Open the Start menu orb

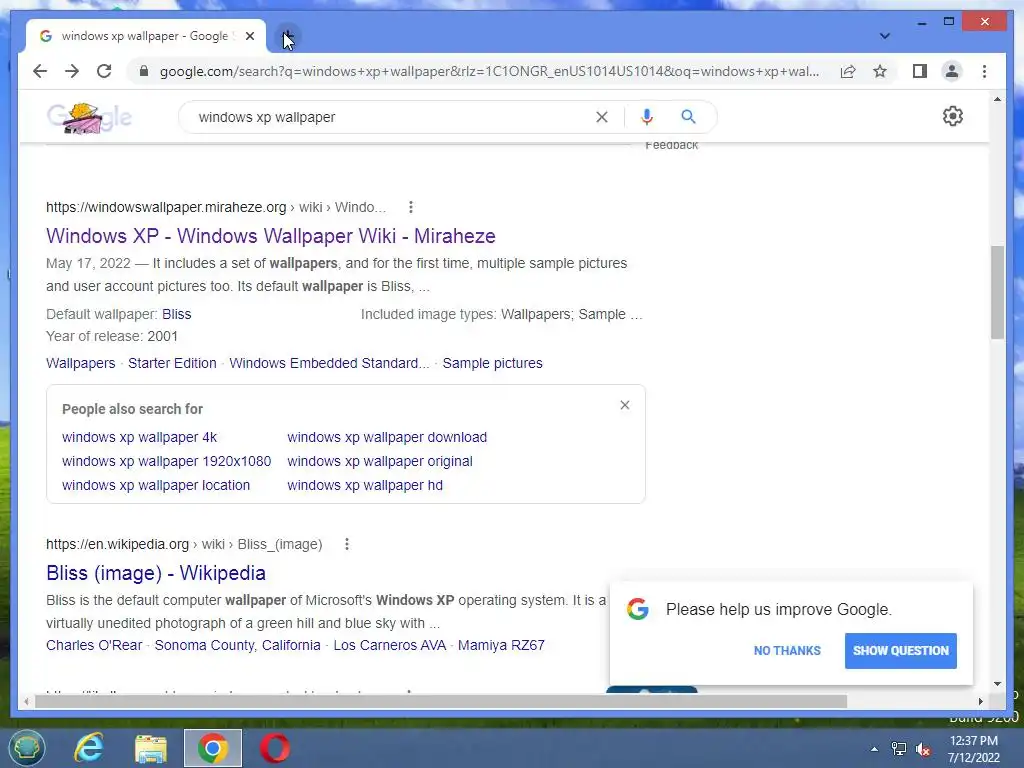(x=26, y=748)
